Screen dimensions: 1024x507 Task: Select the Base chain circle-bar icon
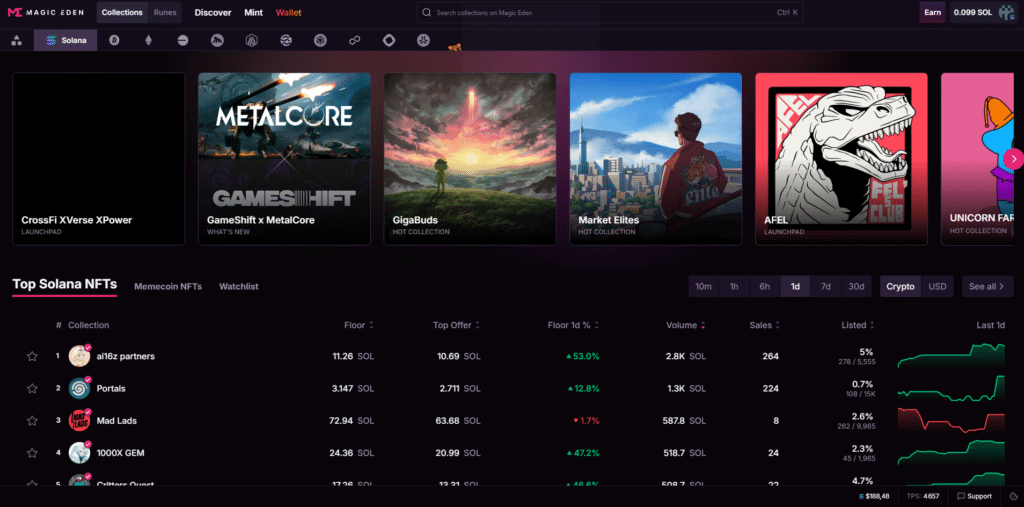(183, 41)
